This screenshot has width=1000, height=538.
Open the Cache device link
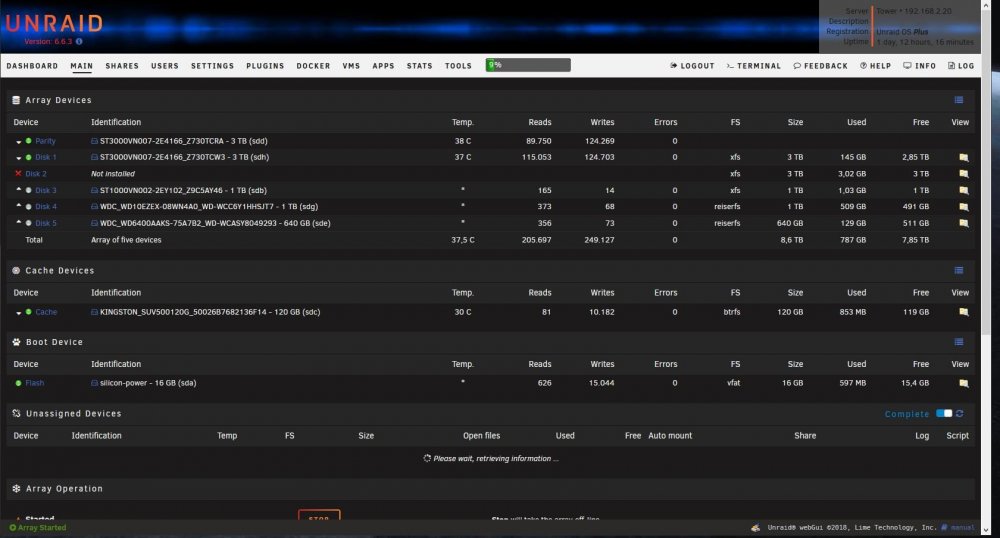click(46, 312)
